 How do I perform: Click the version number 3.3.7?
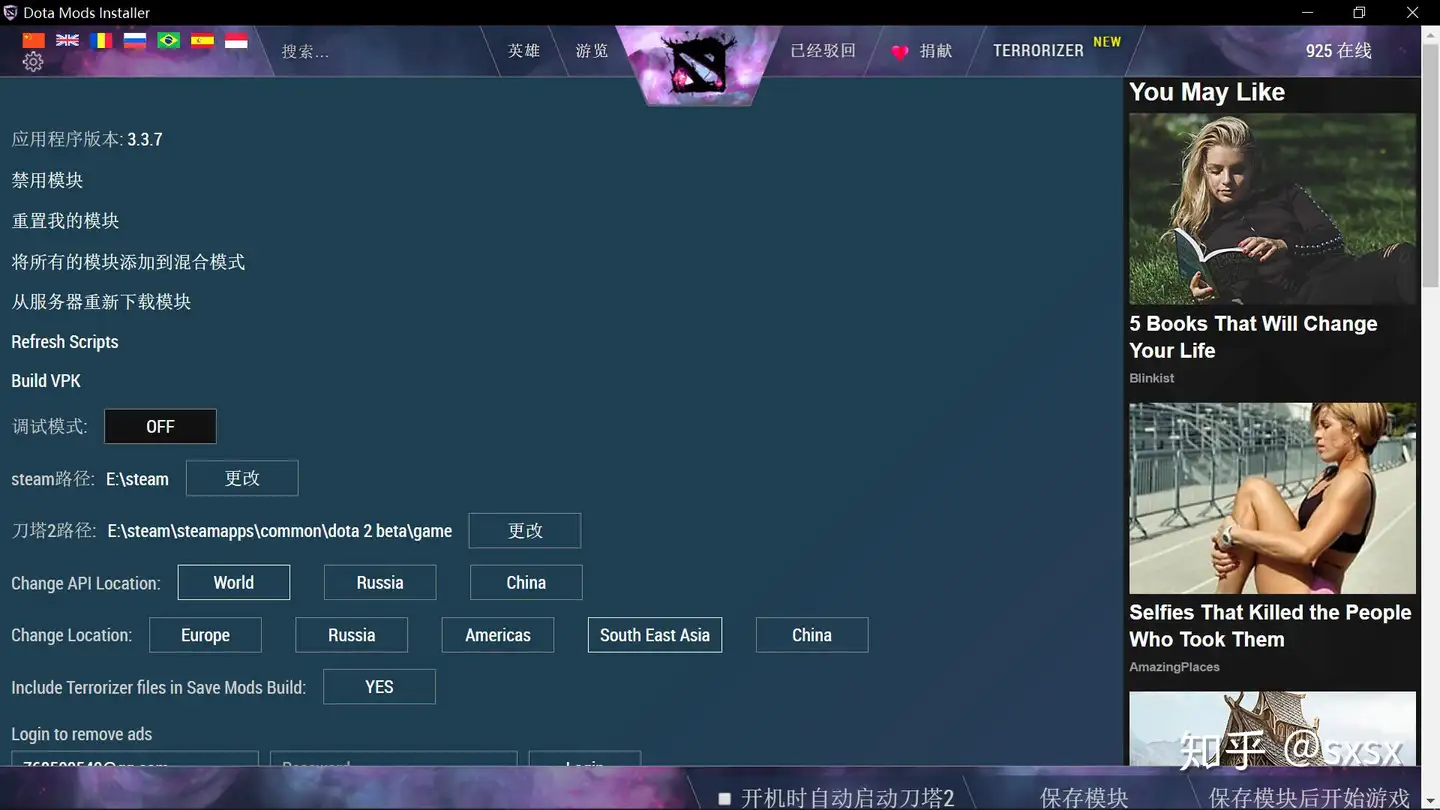[145, 140]
